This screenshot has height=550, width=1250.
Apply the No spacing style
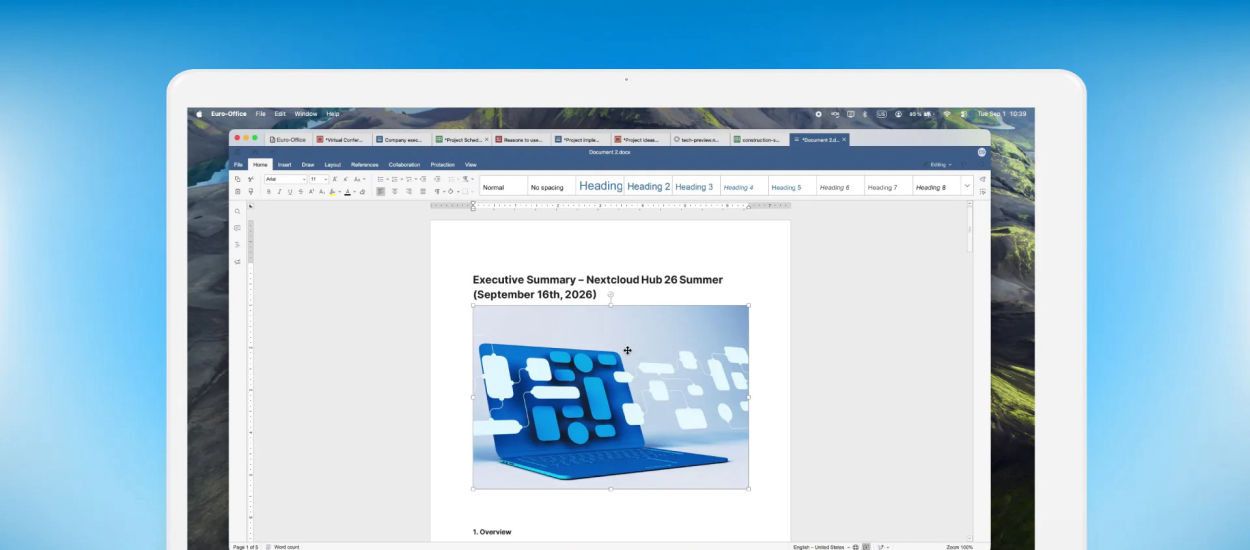[x=551, y=187]
